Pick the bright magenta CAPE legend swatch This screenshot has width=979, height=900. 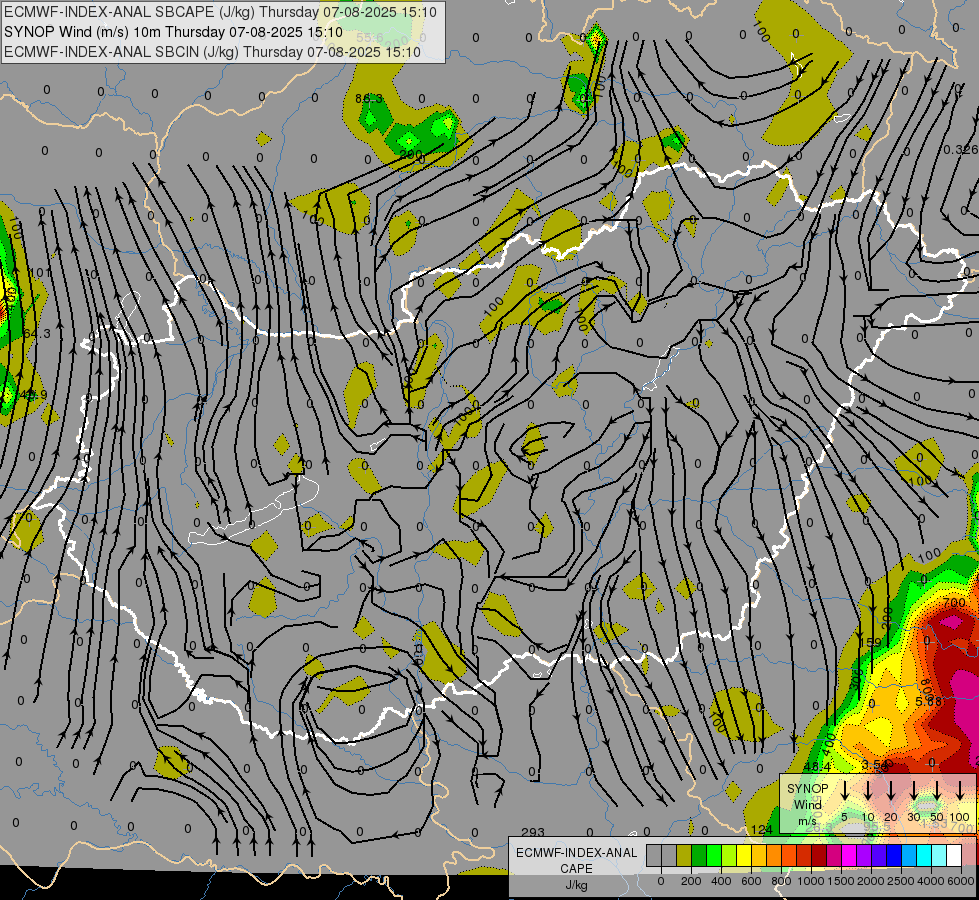[x=849, y=855]
